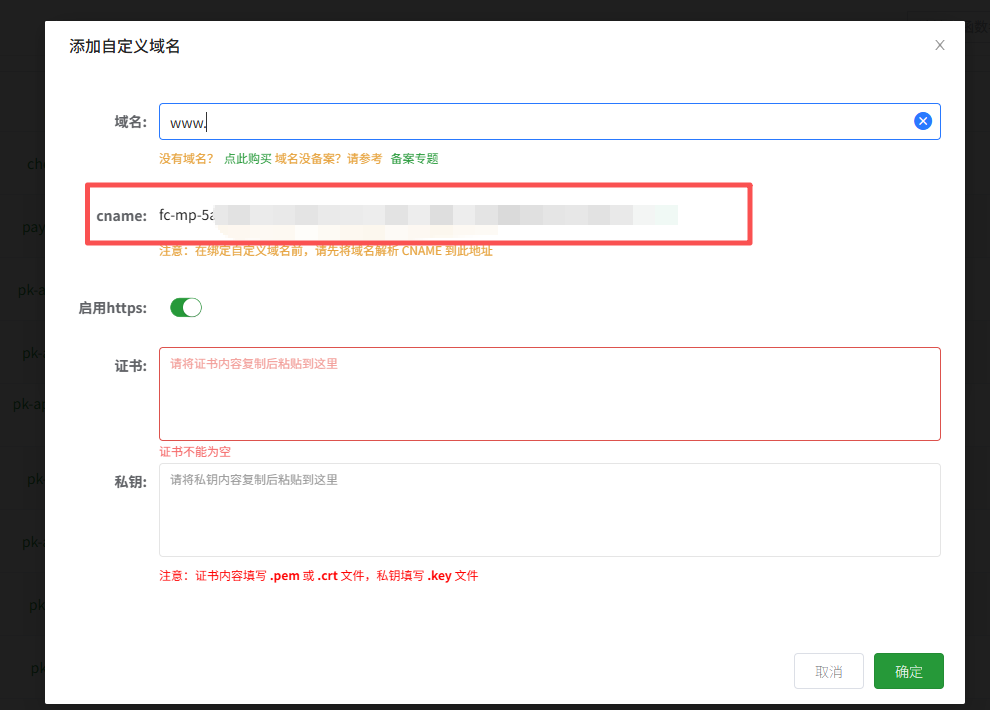This screenshot has height=710, width=990.
Task: Clear the domain field with the blue X icon
Action: (923, 121)
